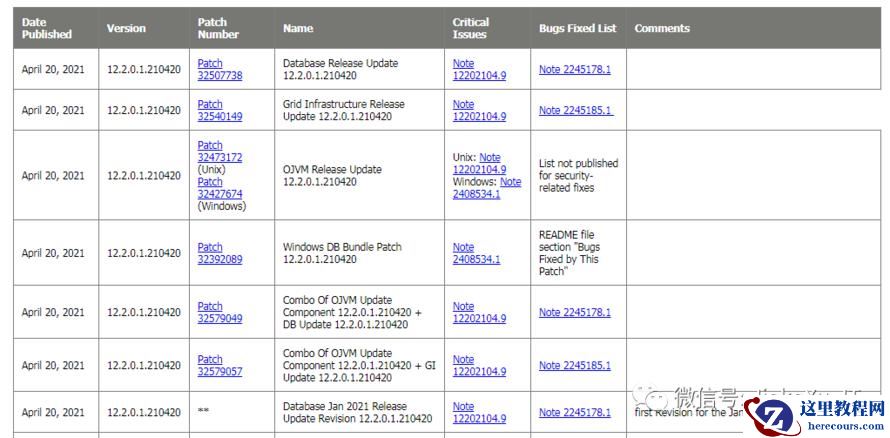Open Note 2245178.1 in the OJVM + DB Update row
Viewport: 890px width, 438px height.
[575, 312]
